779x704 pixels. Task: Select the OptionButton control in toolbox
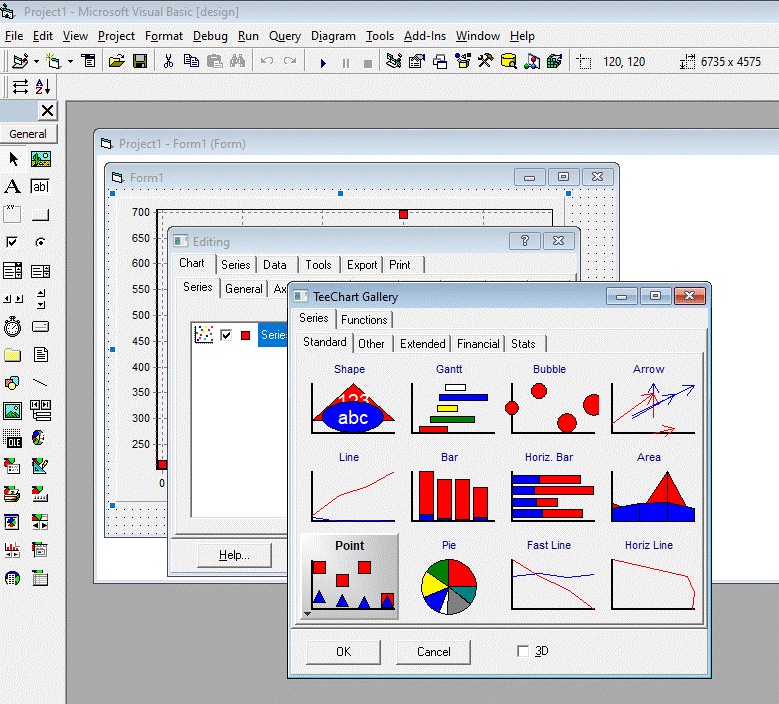[40, 242]
